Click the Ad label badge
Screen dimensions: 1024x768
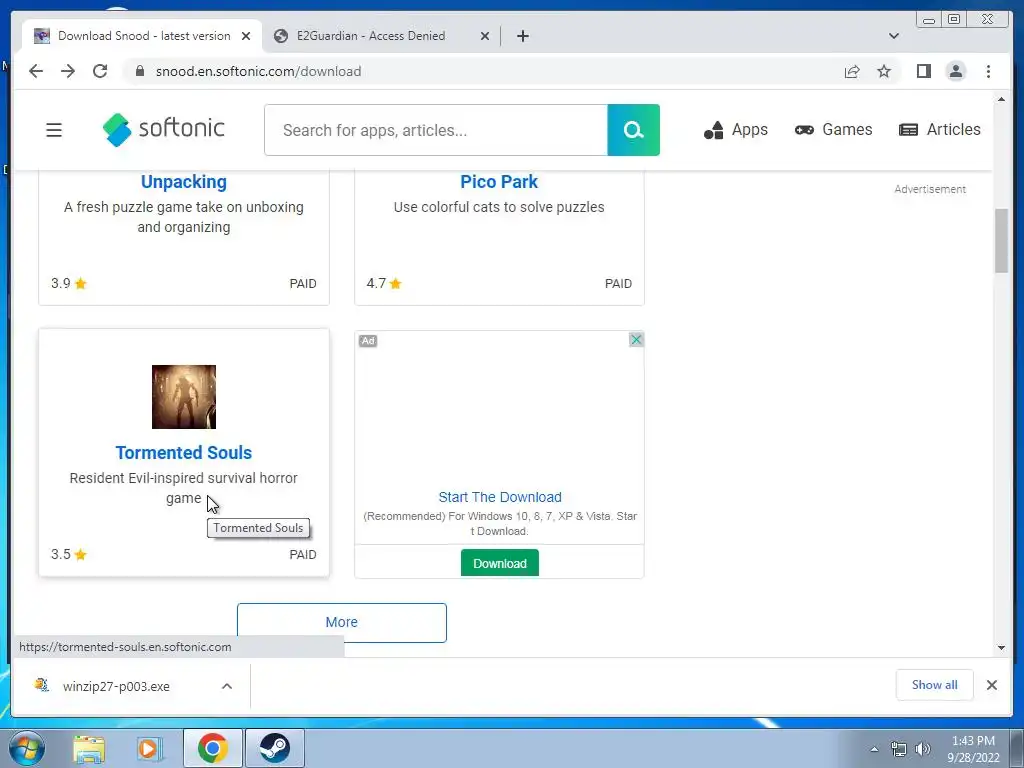click(368, 340)
